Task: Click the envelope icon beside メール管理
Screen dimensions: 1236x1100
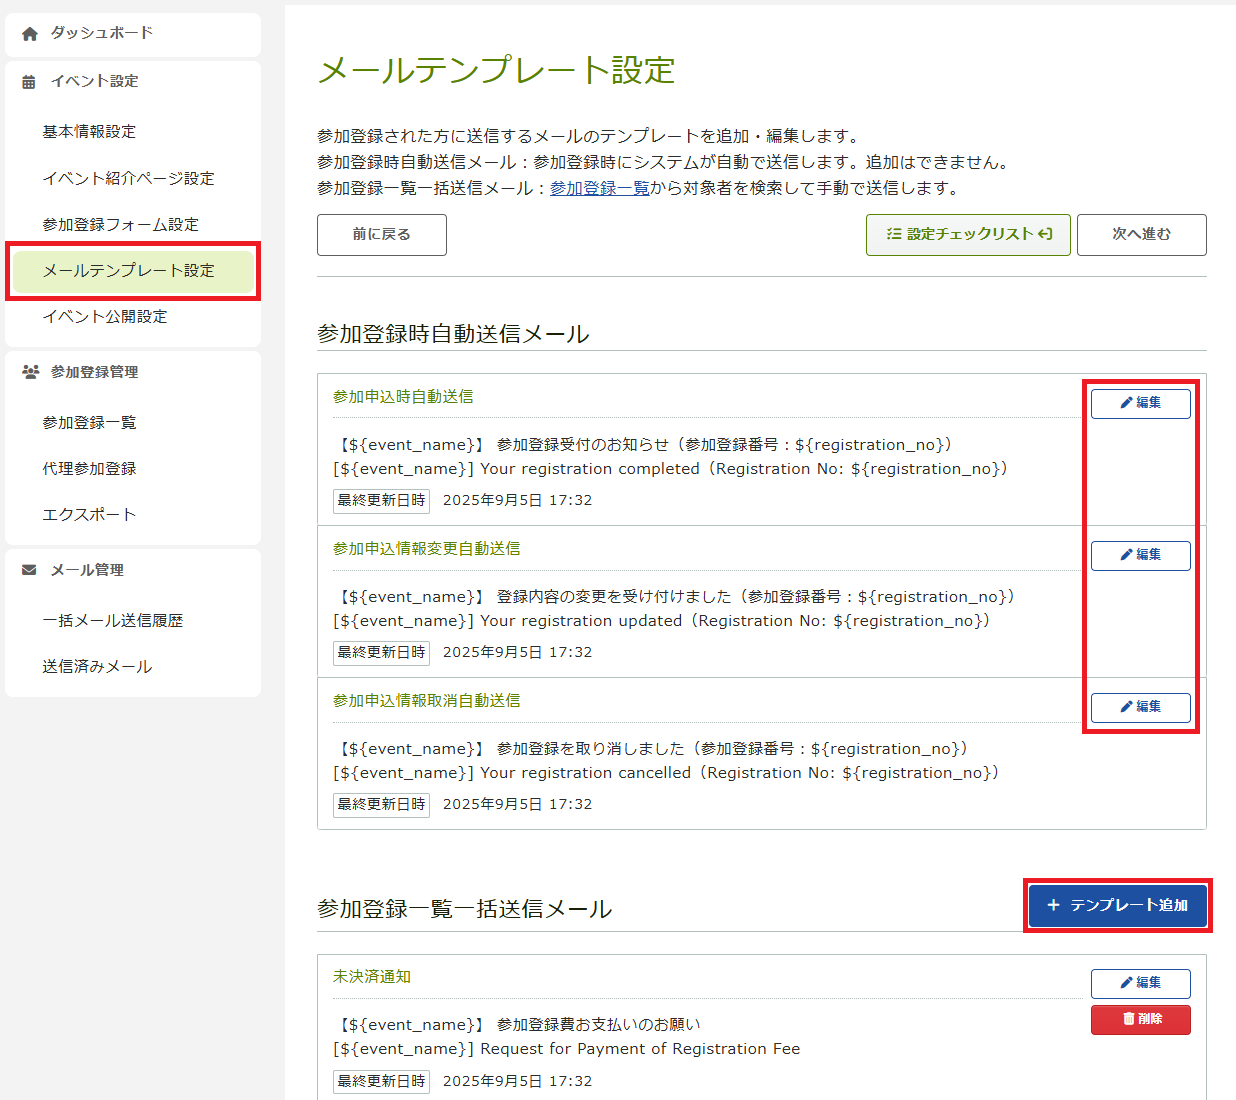Action: pyautogui.click(x=29, y=570)
